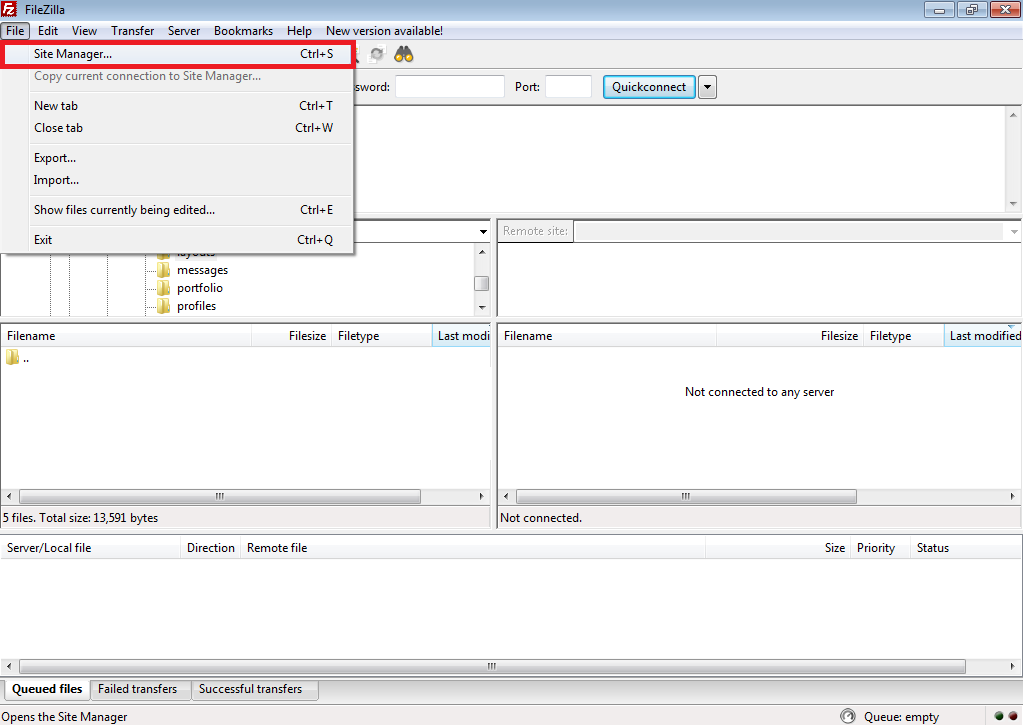Choose New tab menu entry
Image resolution: width=1023 pixels, height=725 pixels.
click(x=177, y=106)
